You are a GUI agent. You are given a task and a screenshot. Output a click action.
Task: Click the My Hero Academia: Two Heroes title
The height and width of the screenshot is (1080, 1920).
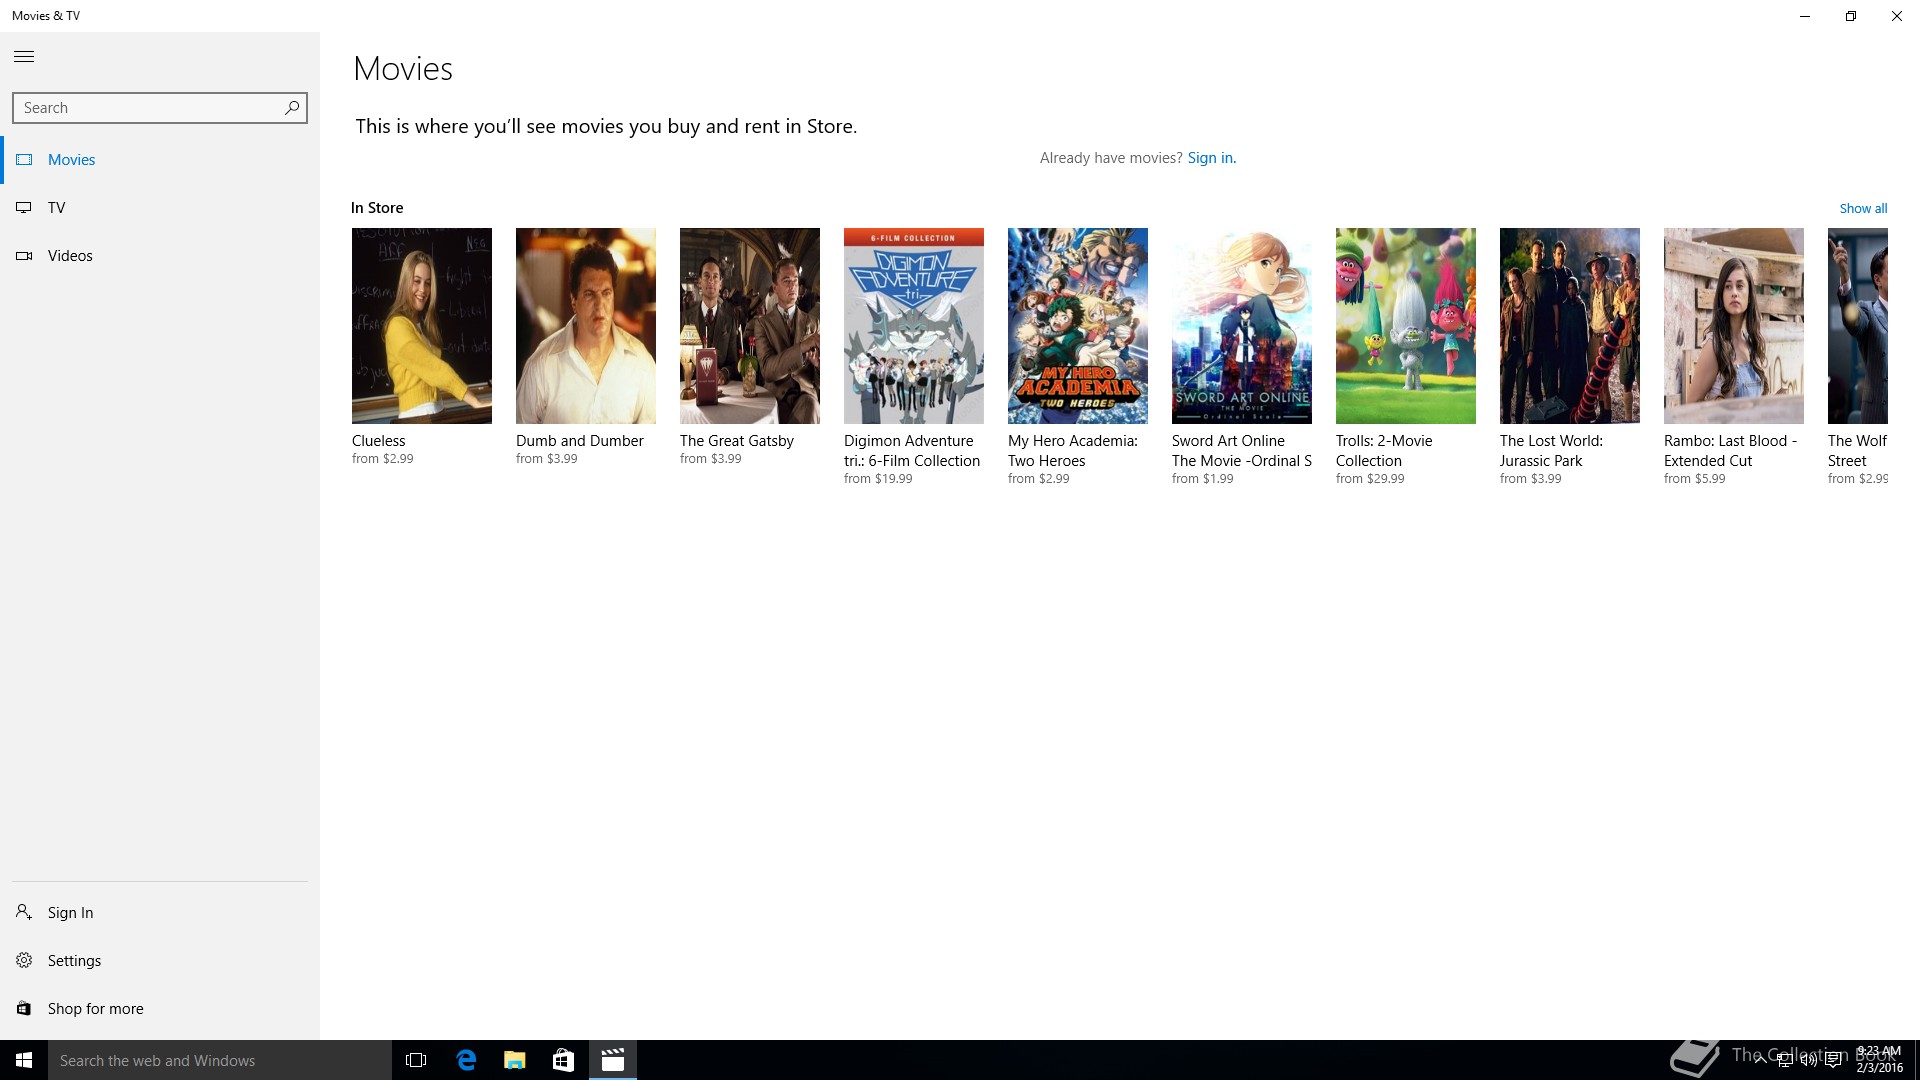point(1073,450)
